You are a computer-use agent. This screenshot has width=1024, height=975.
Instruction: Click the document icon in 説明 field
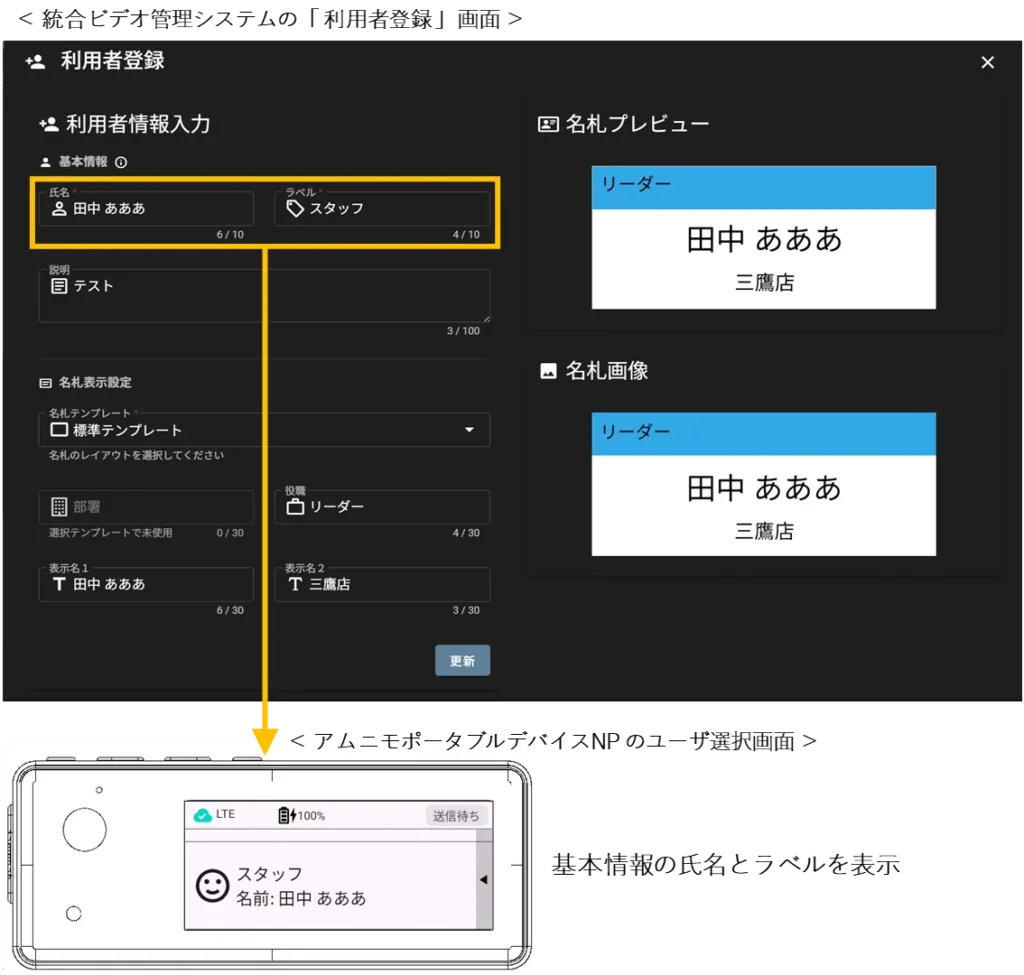point(59,286)
